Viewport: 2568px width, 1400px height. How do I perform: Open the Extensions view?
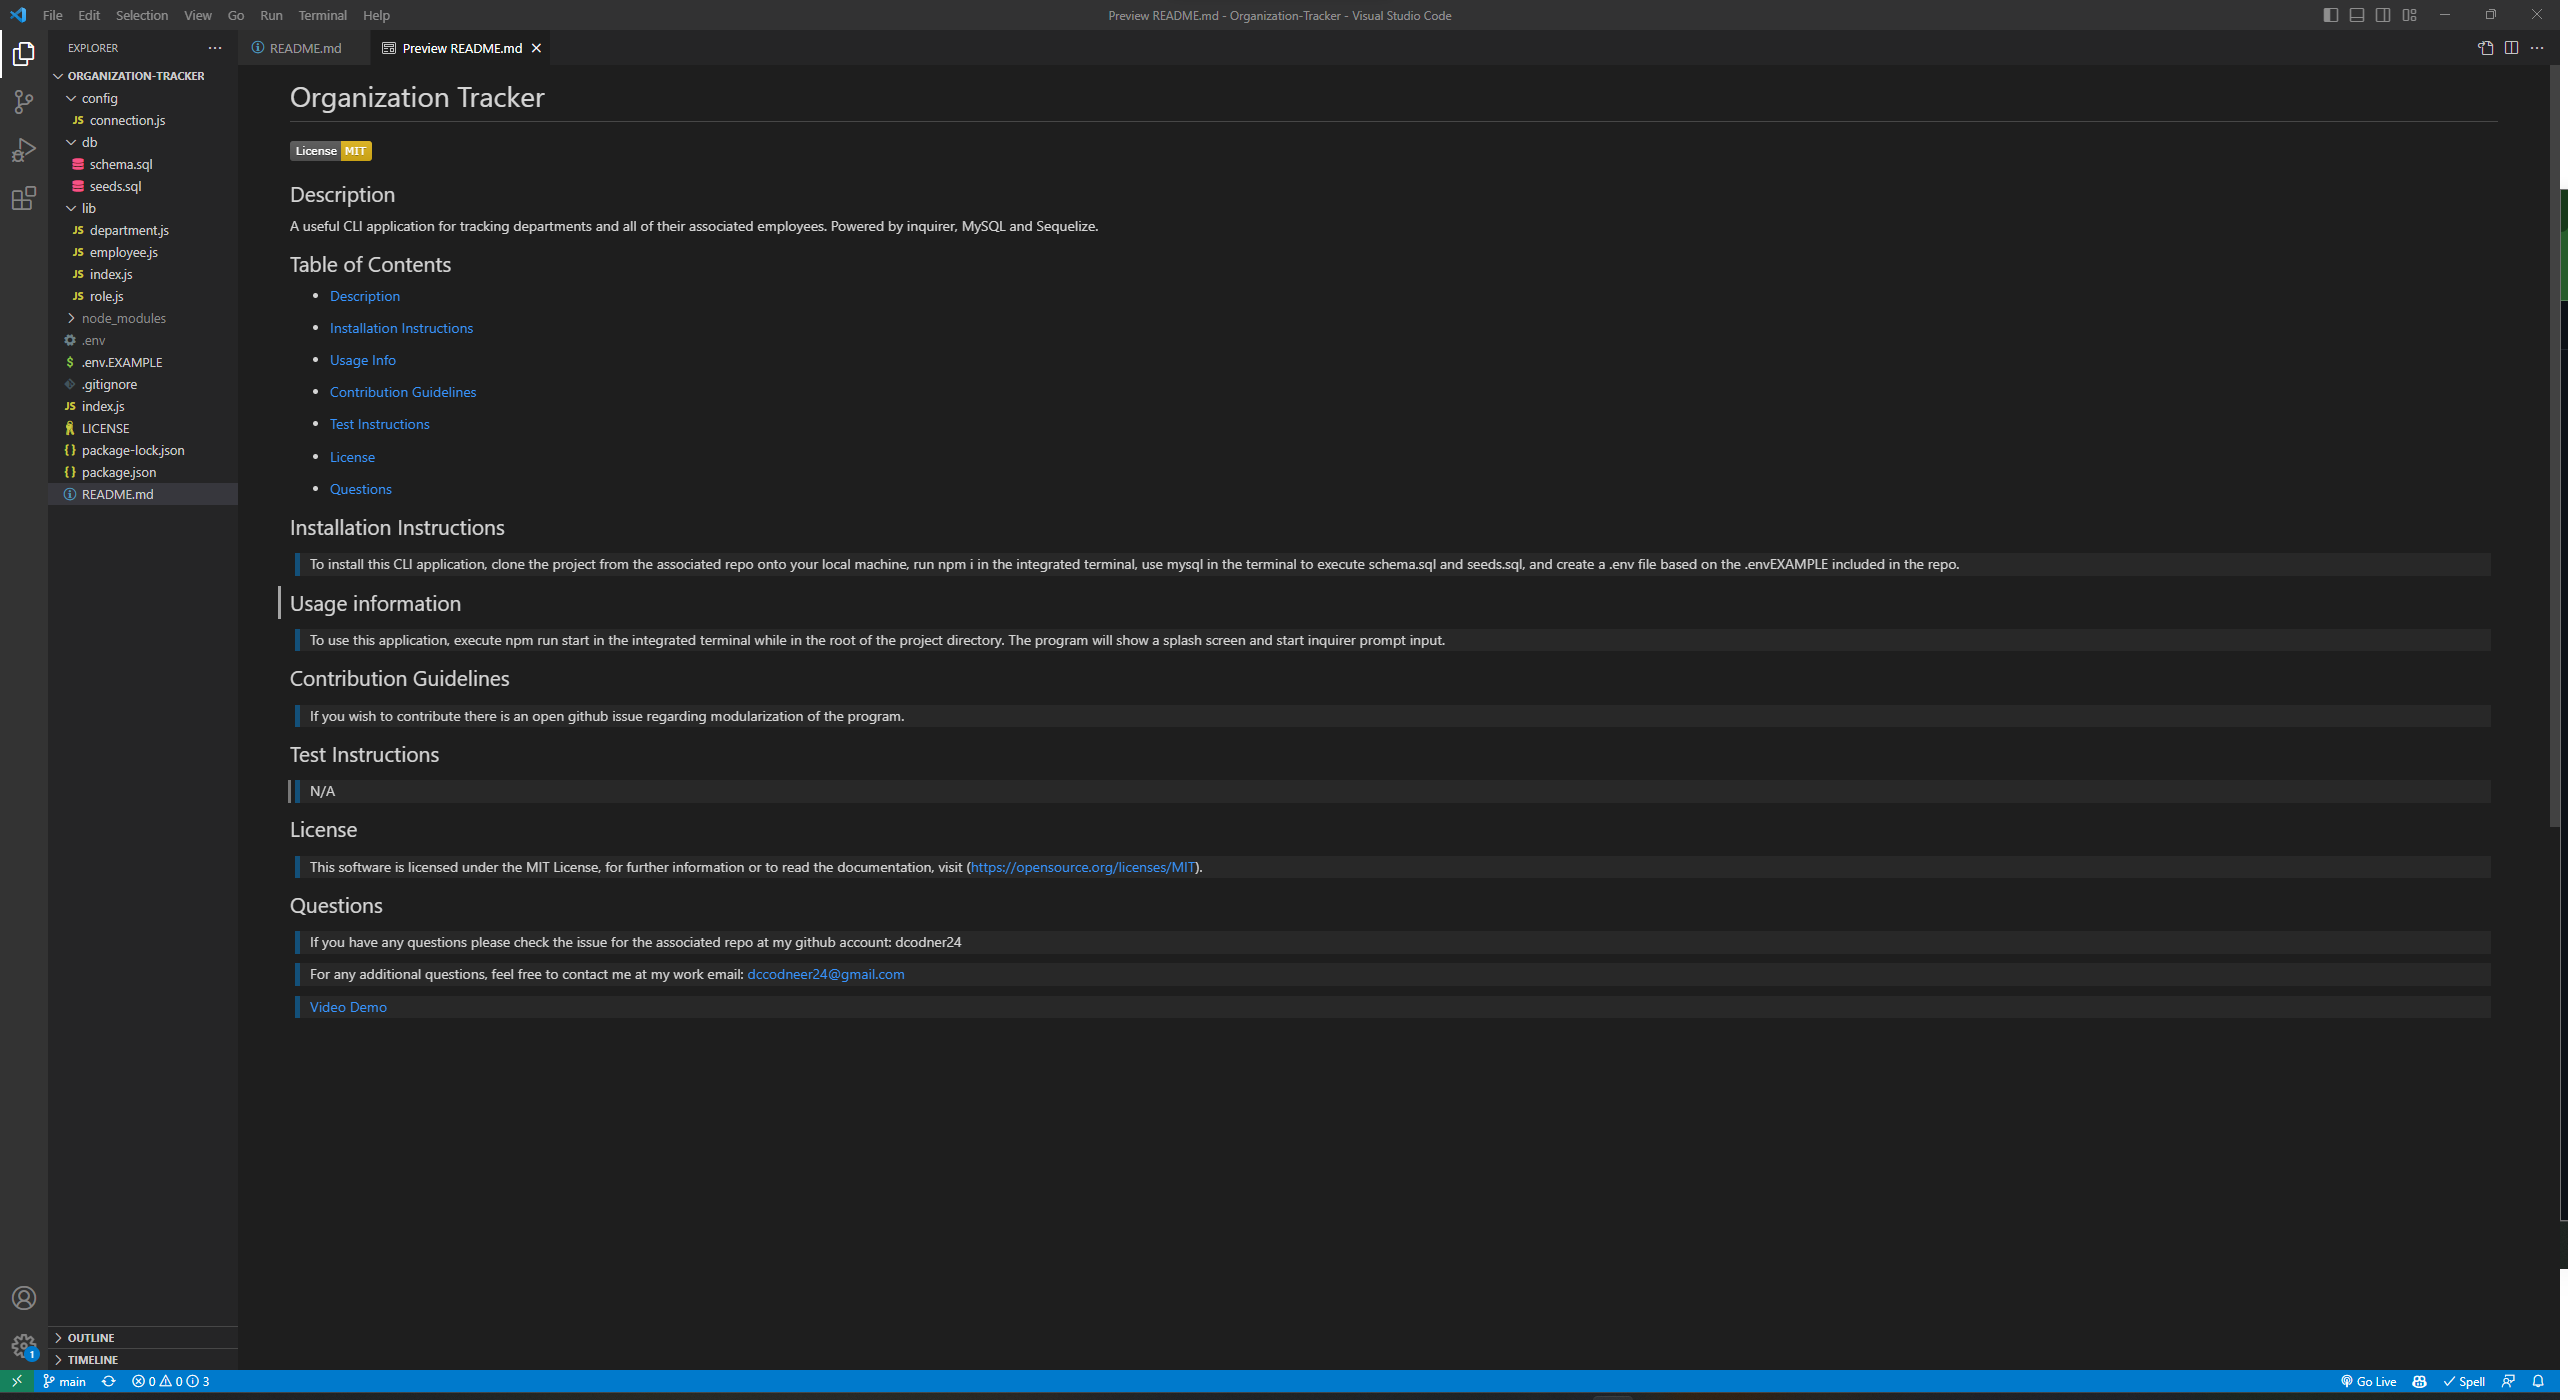(23, 198)
